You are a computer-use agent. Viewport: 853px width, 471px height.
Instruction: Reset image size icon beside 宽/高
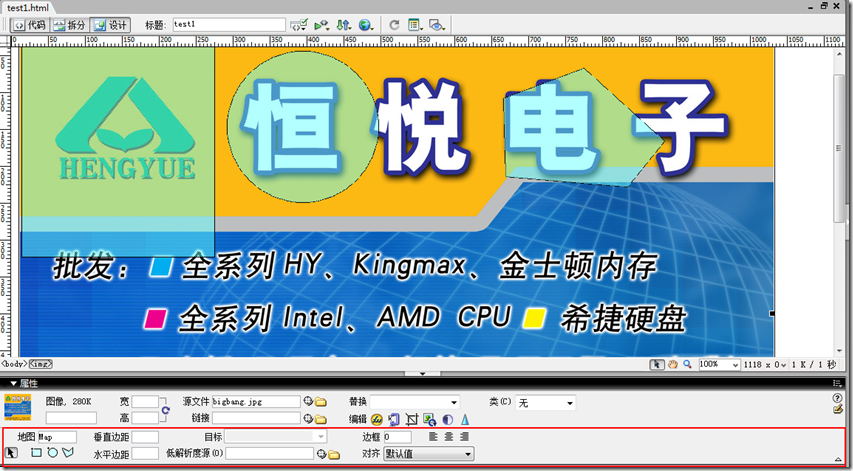[x=165, y=410]
